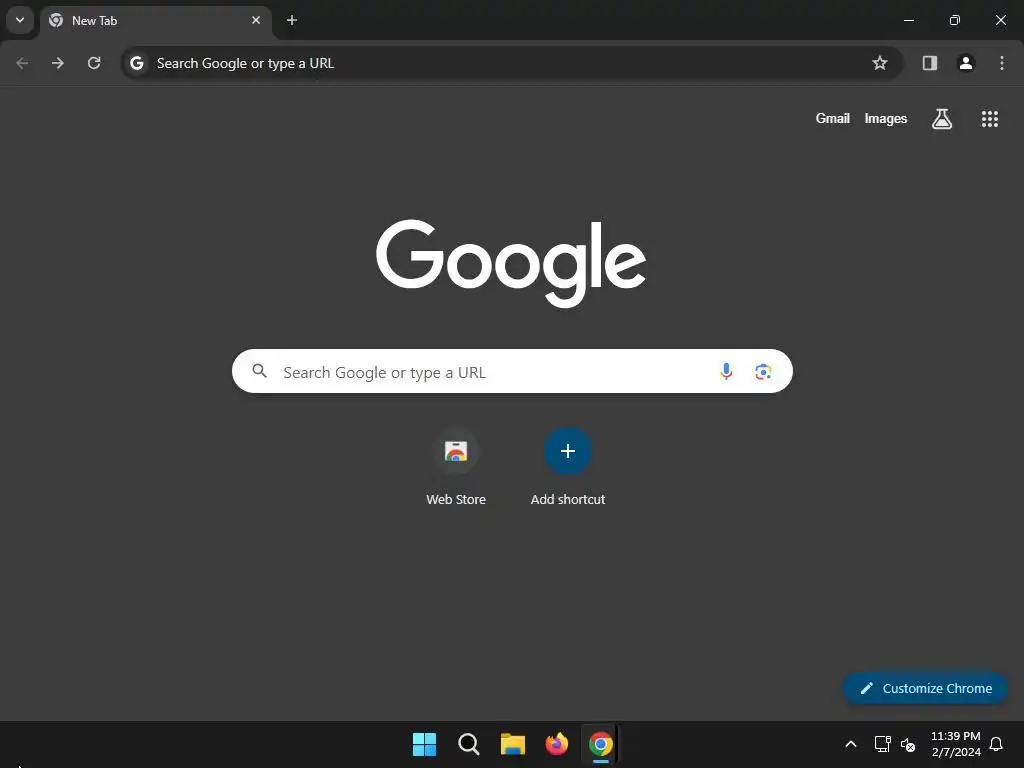The height and width of the screenshot is (768, 1024).
Task: Click the Google G icon in address bar
Action: tap(136, 63)
